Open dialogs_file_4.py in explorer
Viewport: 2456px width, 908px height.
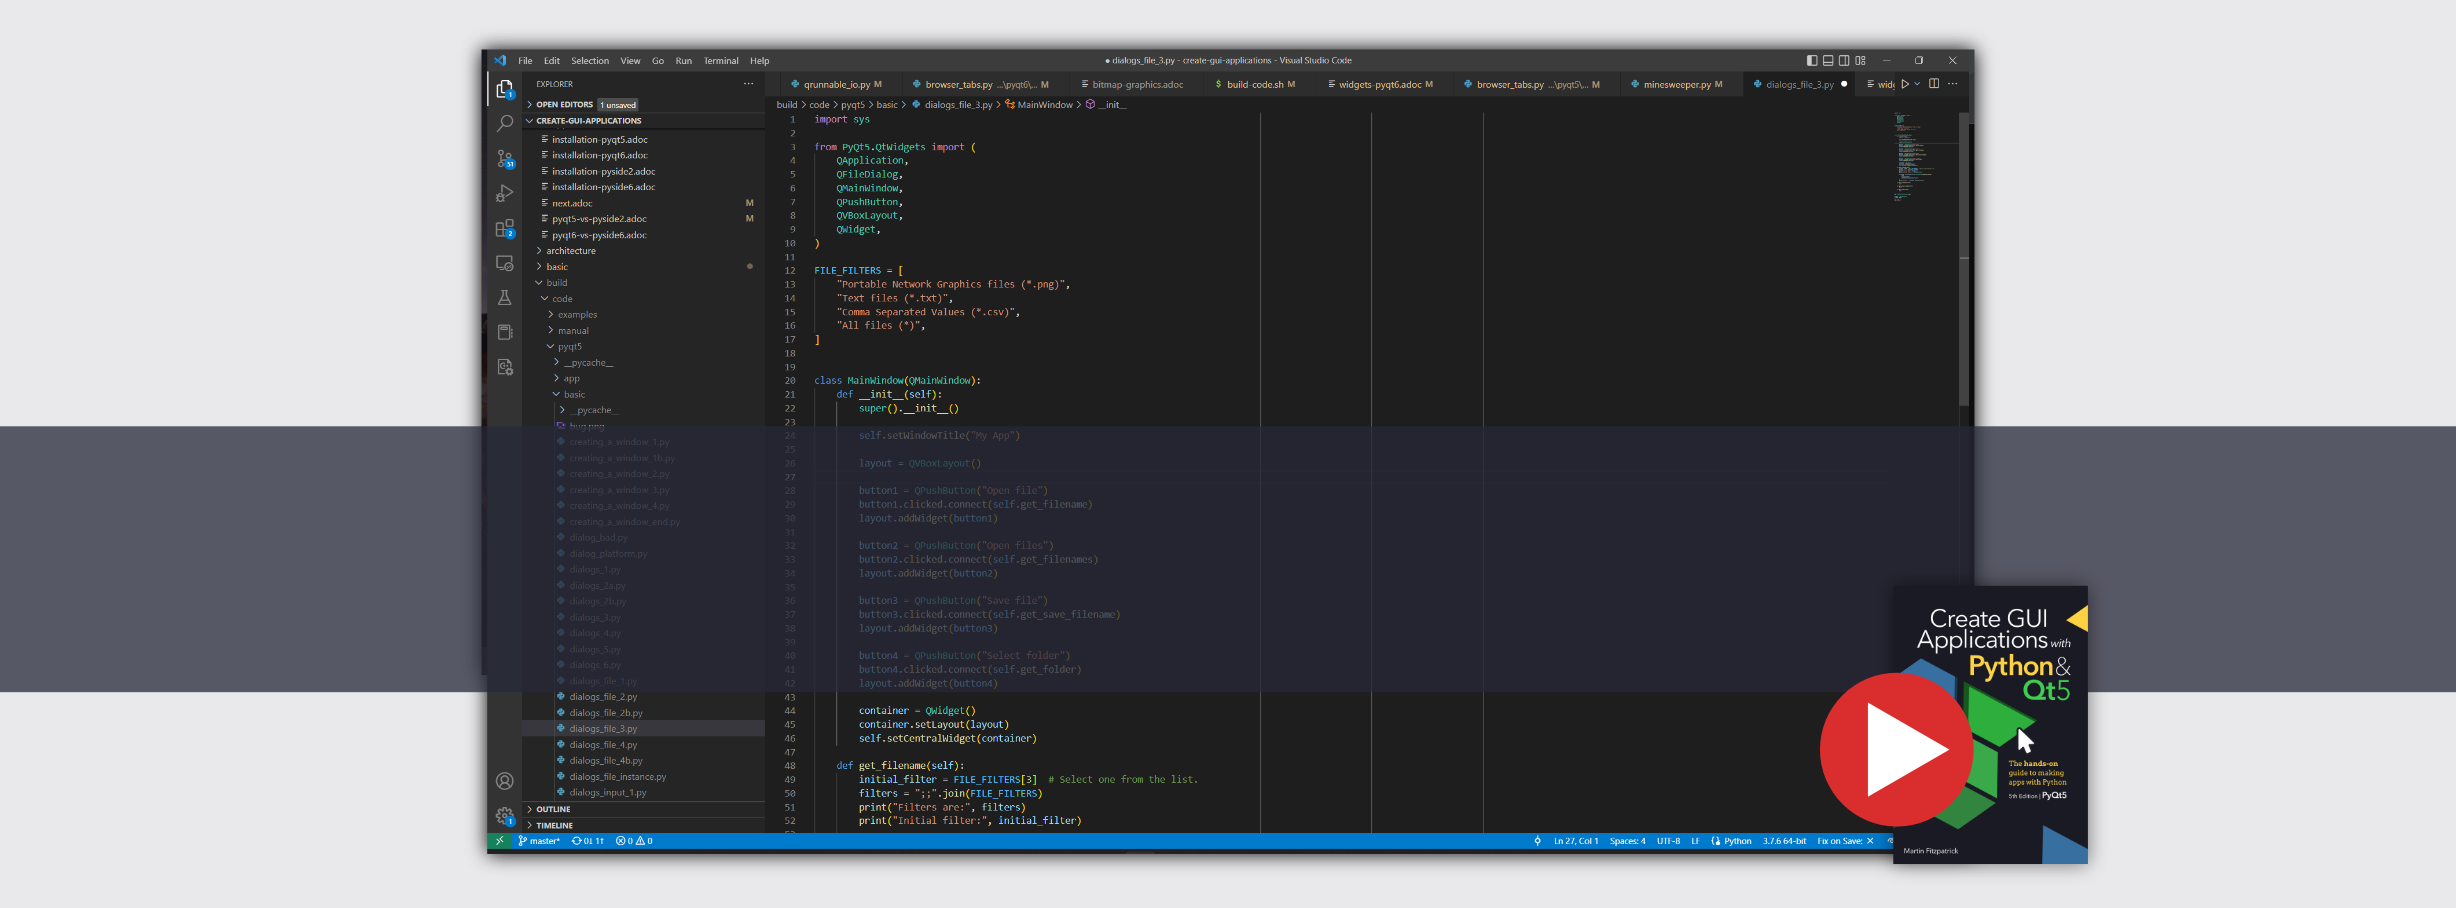coord(603,745)
